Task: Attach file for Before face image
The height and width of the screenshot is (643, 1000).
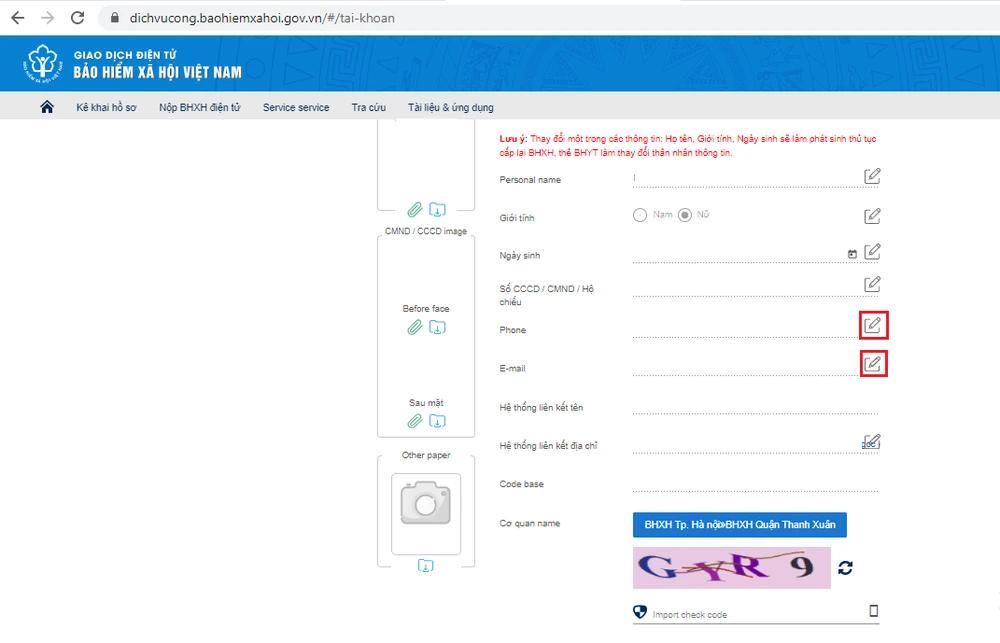Action: tap(415, 328)
